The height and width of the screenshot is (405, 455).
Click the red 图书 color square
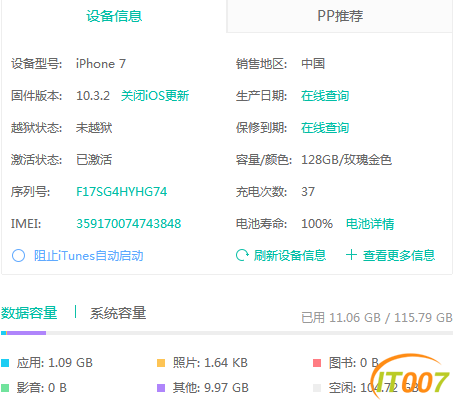[x=317, y=363]
